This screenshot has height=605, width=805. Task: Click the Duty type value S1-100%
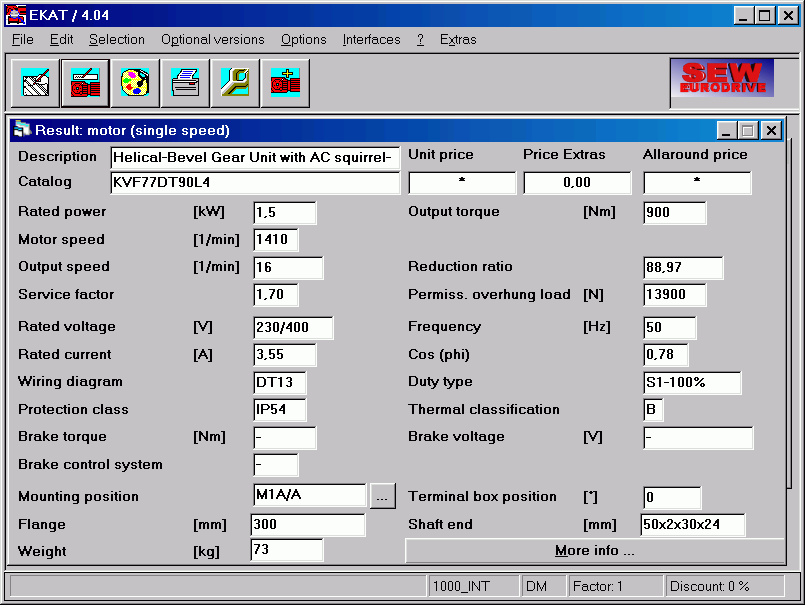(x=692, y=383)
